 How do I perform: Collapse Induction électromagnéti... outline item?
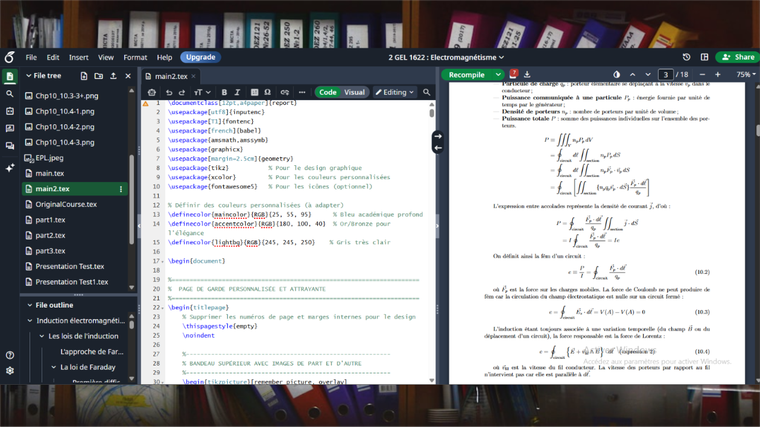[30, 321]
